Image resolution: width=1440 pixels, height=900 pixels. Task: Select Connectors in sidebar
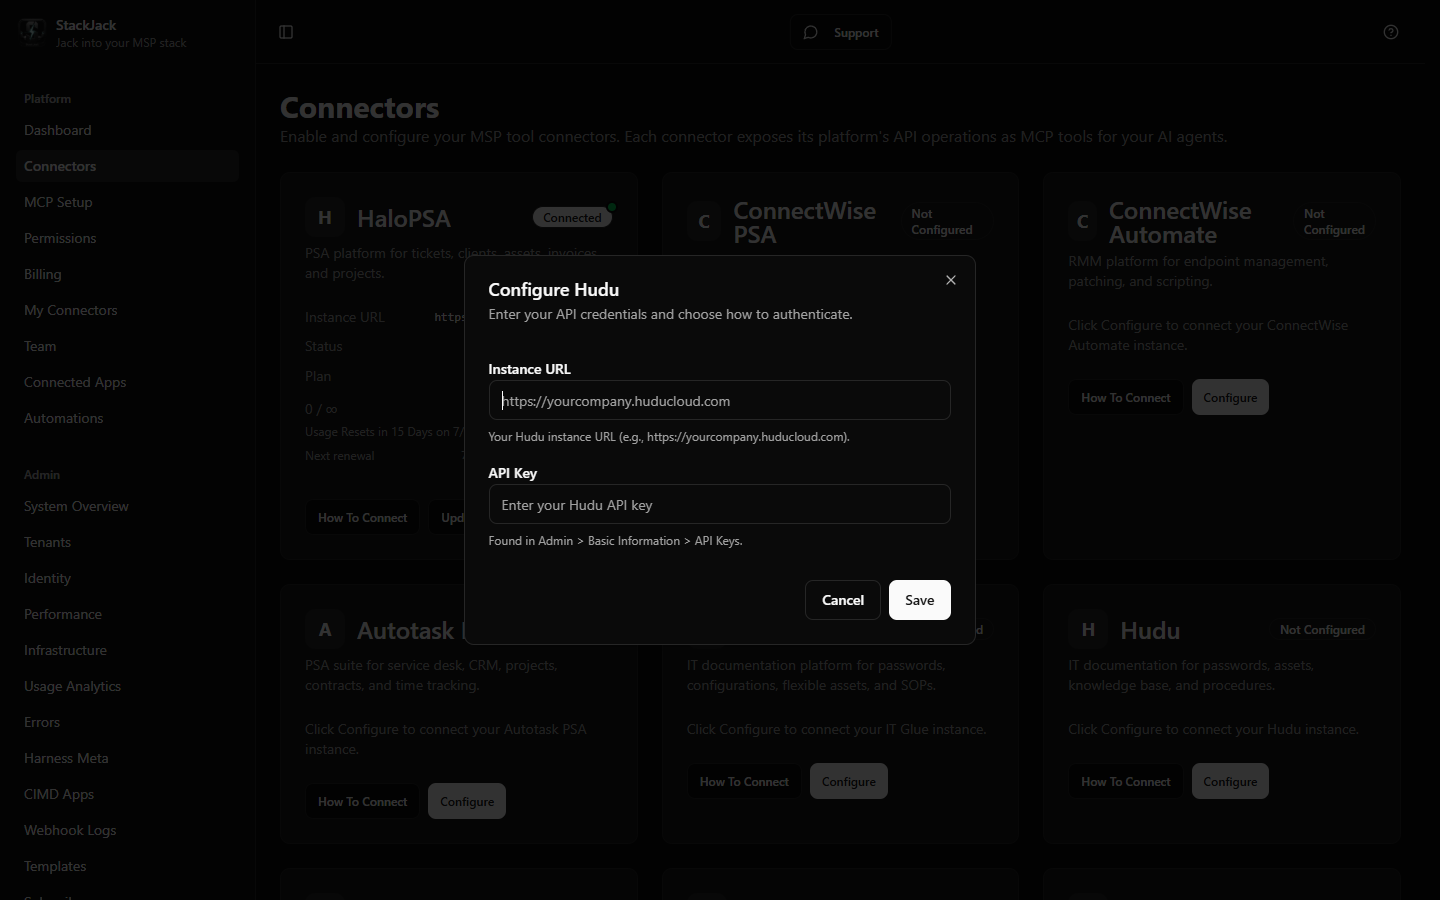[127, 166]
